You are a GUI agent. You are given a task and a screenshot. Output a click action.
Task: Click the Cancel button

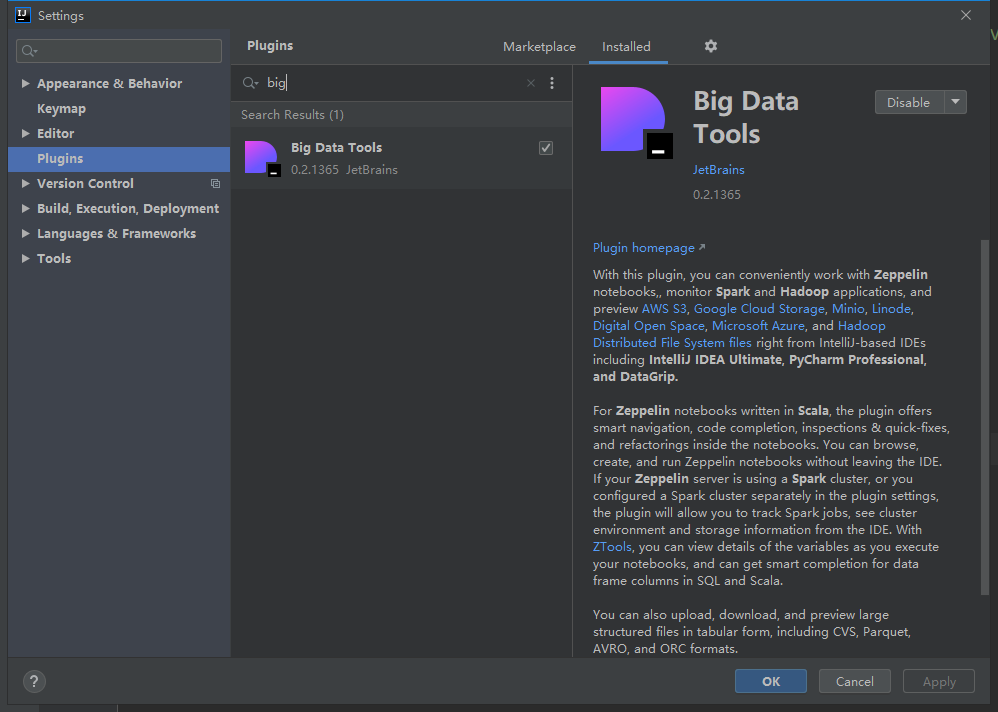[854, 681]
